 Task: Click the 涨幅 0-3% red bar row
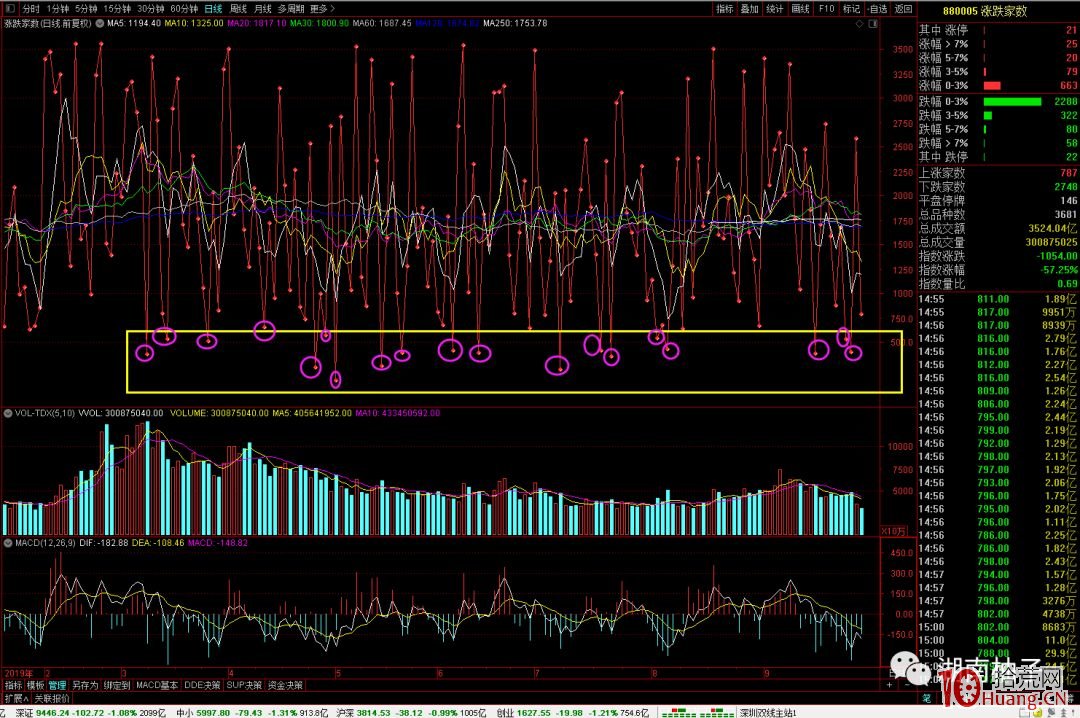point(998,85)
